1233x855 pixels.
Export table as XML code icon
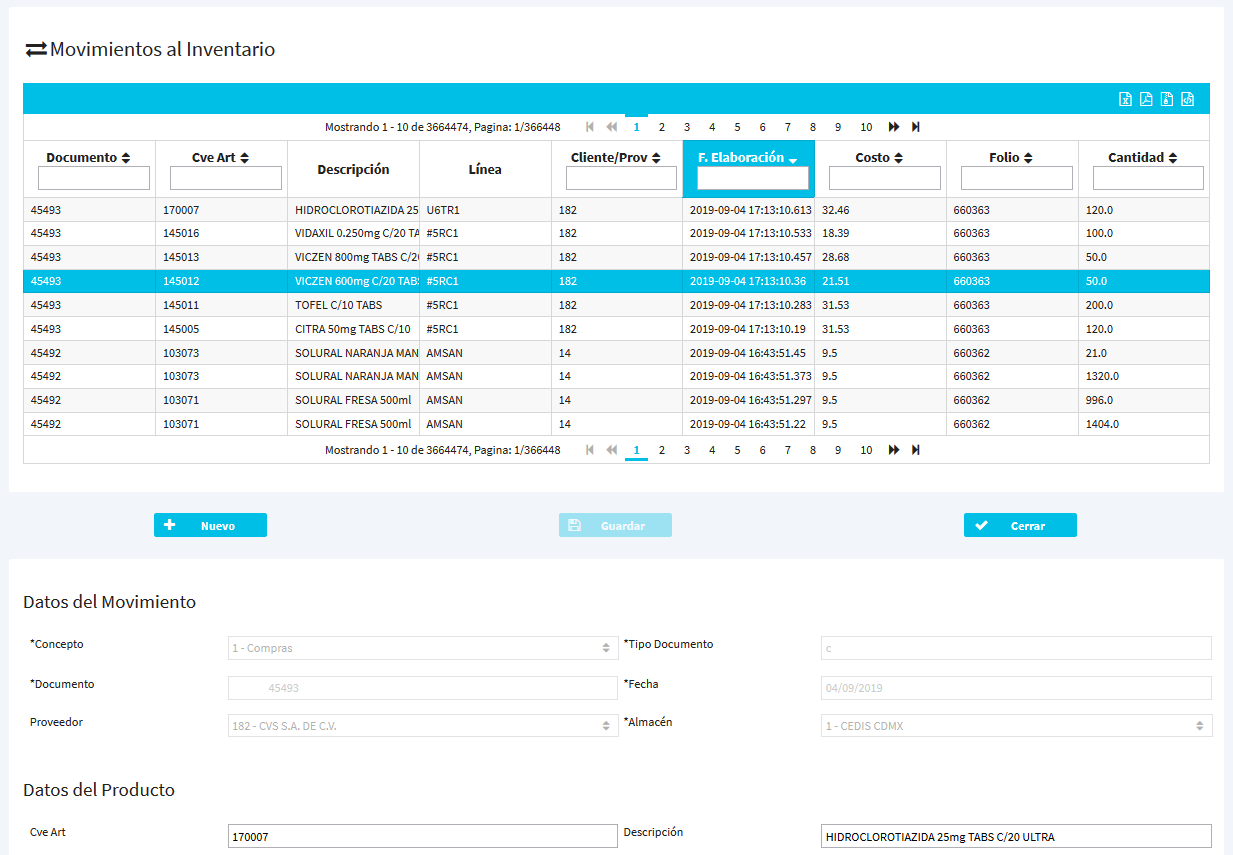(1188, 99)
